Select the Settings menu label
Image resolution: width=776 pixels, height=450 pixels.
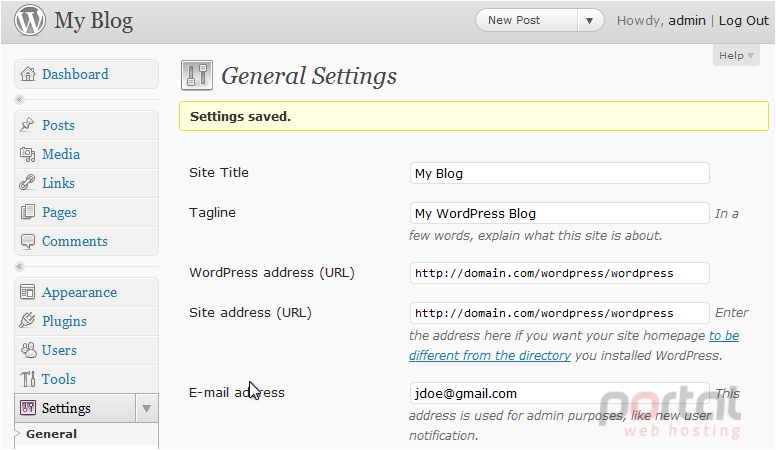tap(66, 408)
